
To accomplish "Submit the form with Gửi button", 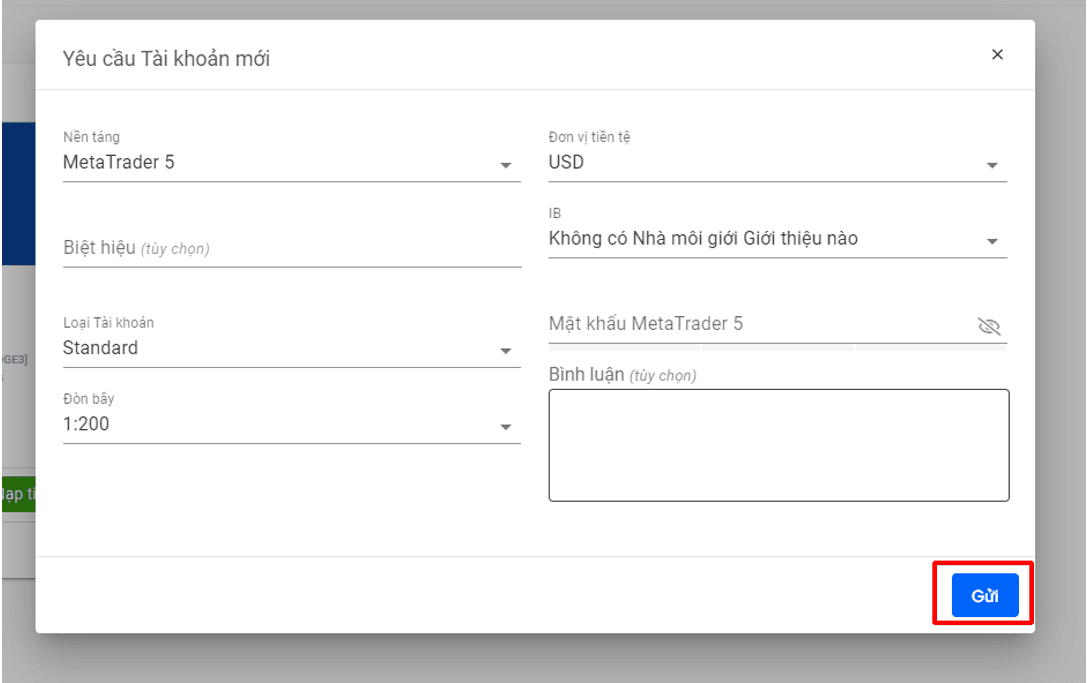I will tap(985, 595).
